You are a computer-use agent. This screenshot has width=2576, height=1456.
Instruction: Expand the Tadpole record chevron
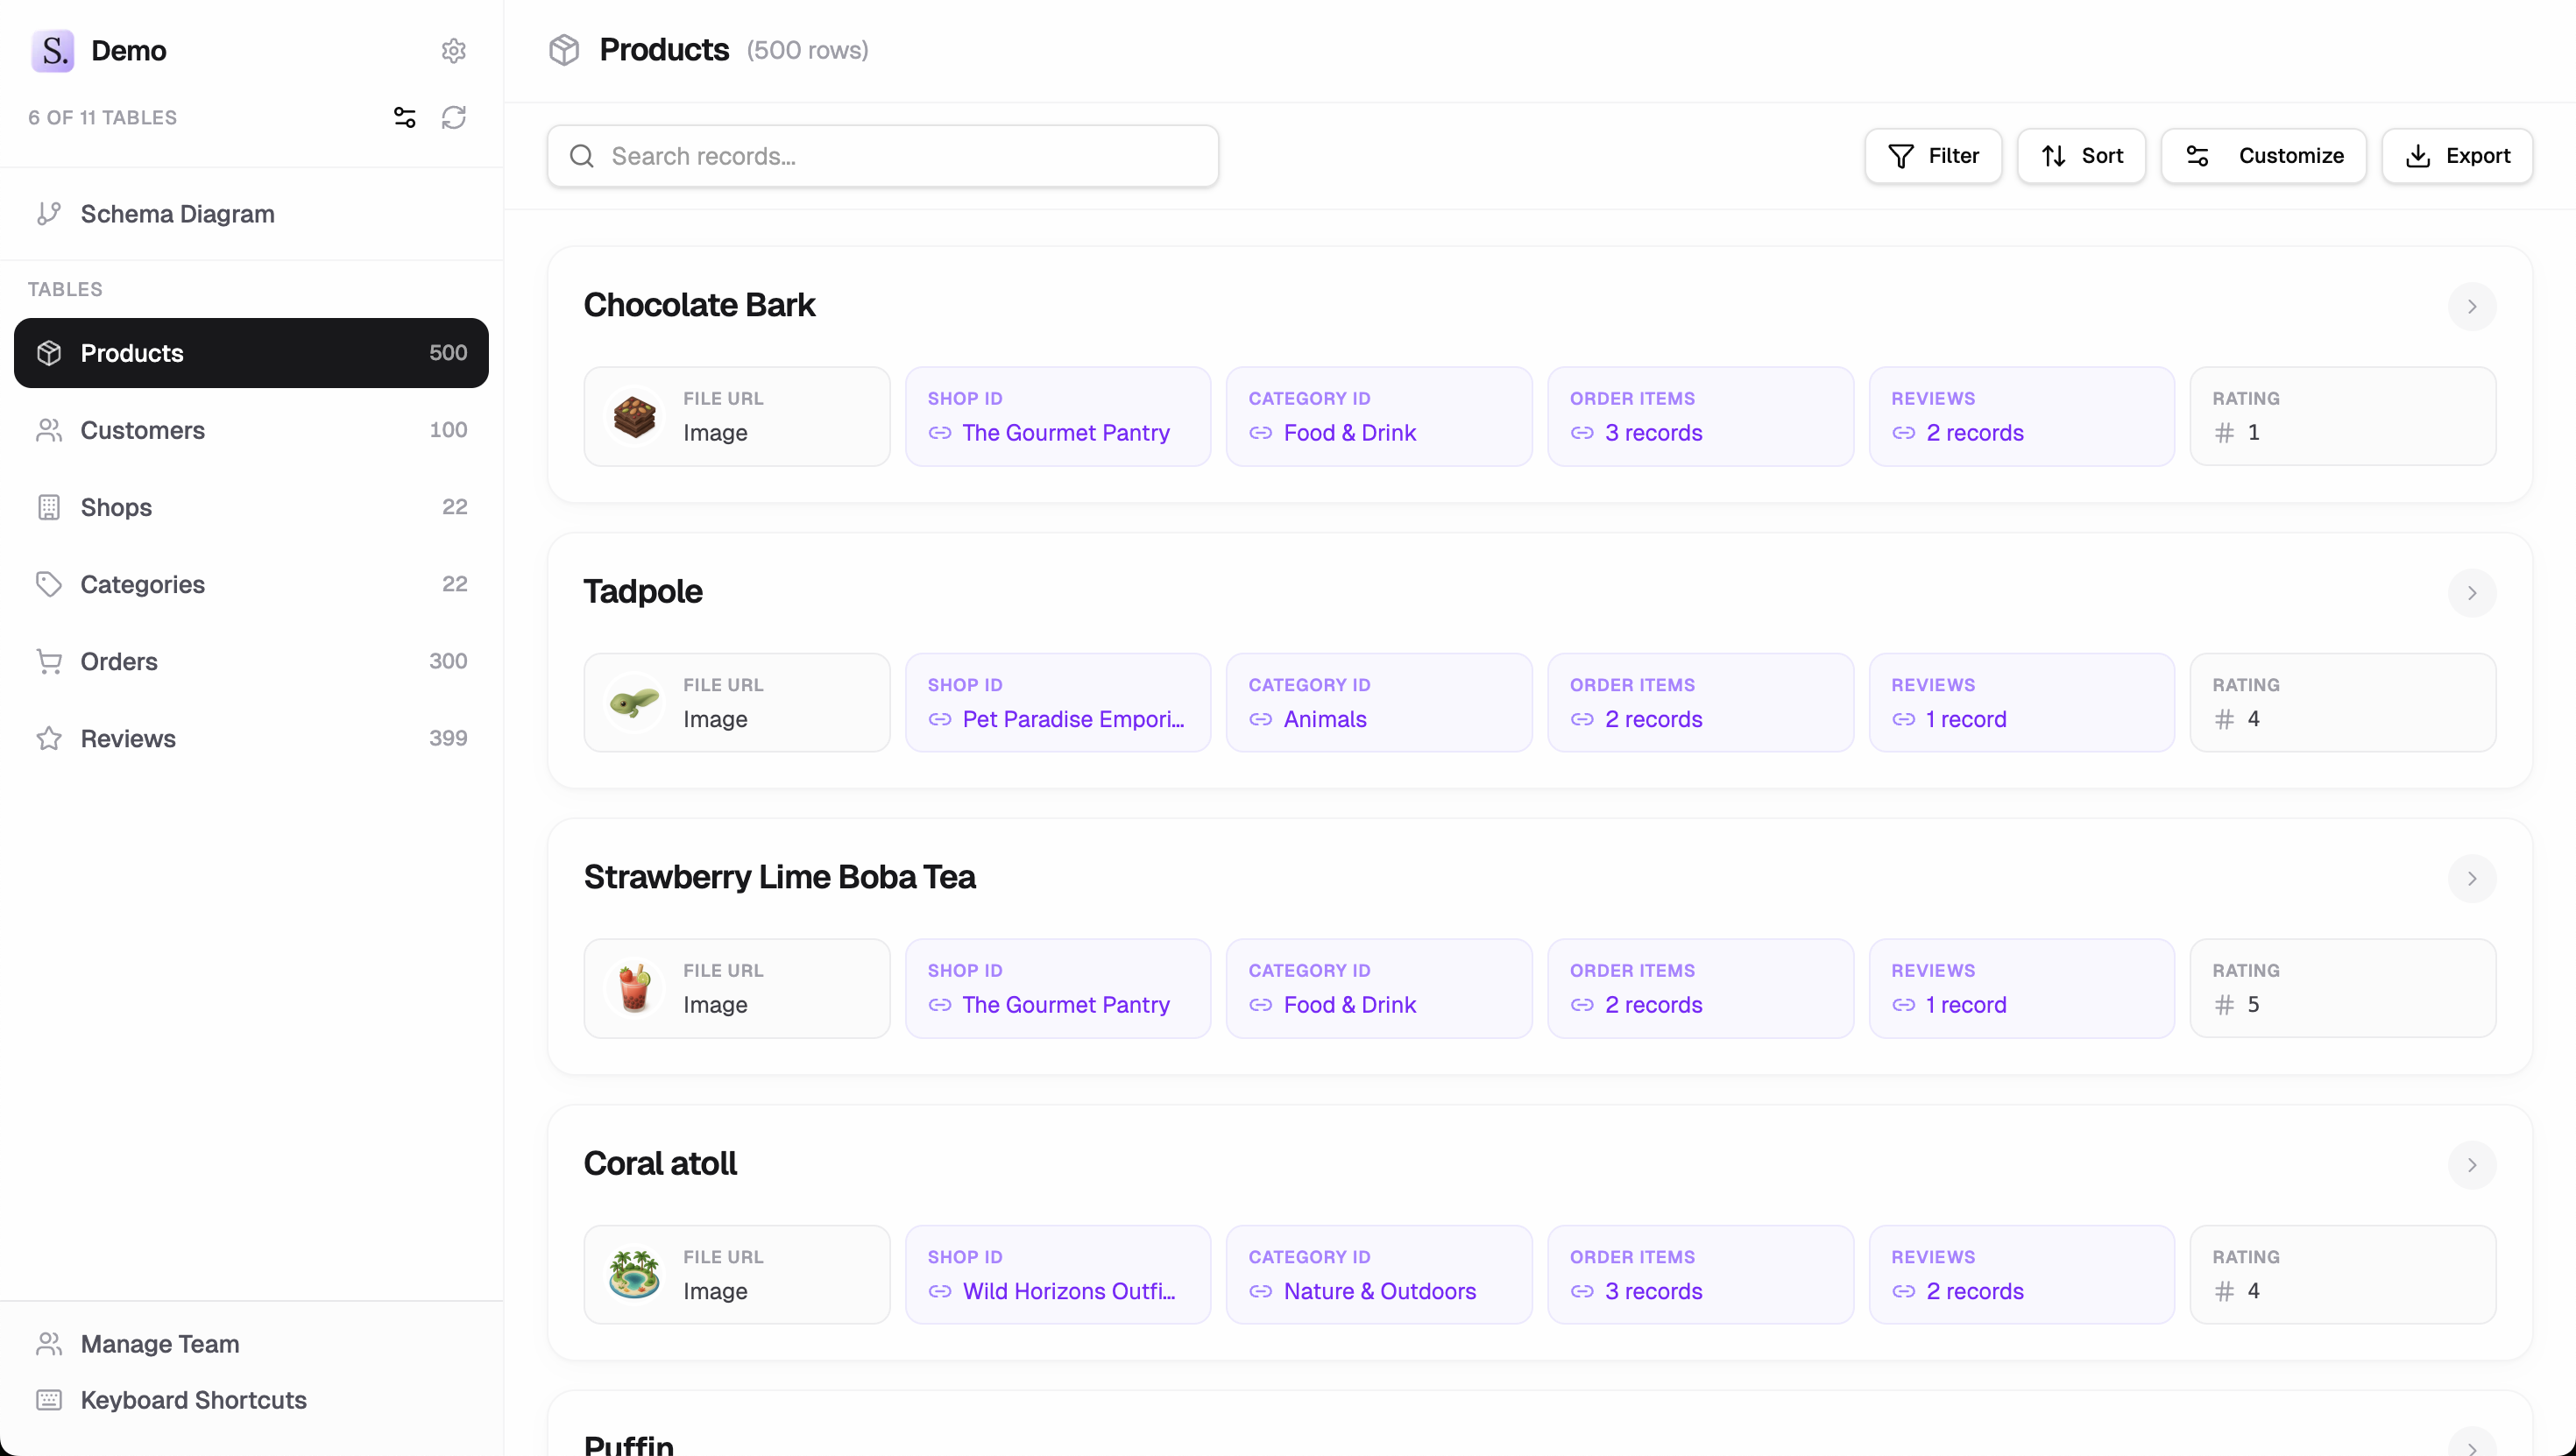2471,593
